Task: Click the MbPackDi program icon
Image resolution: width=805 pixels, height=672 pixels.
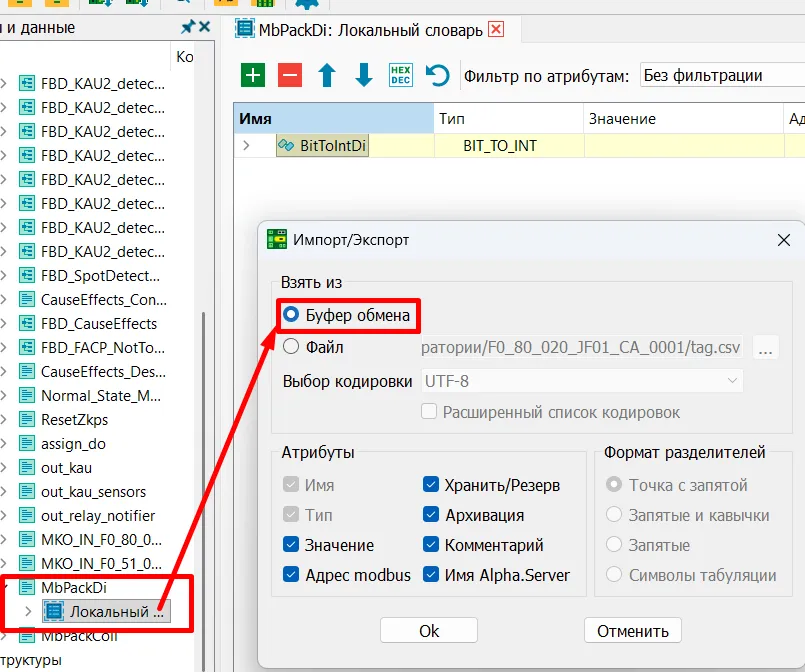Action: (27, 587)
